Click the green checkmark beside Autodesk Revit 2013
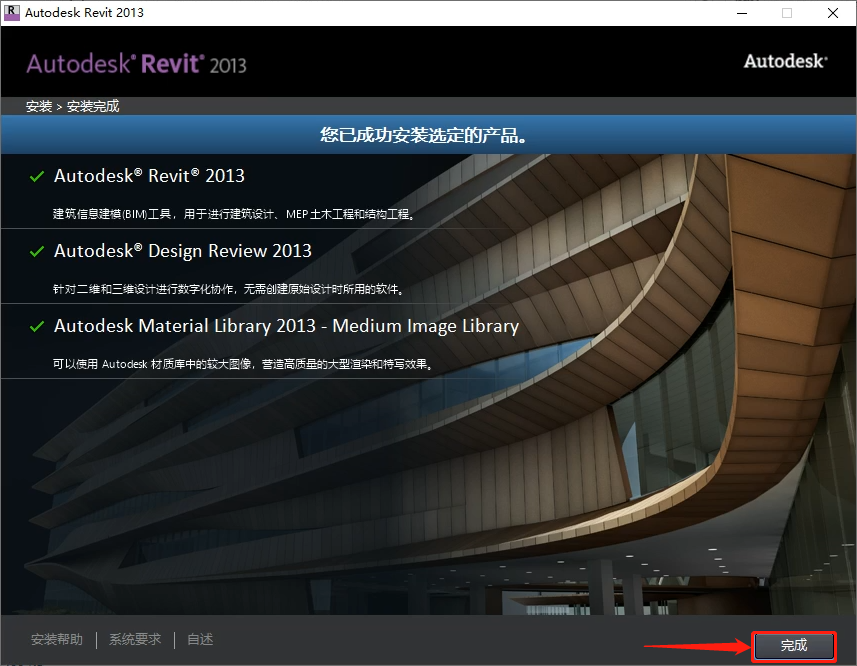Screen dimensions: 857x666 pyautogui.click(x=37, y=177)
